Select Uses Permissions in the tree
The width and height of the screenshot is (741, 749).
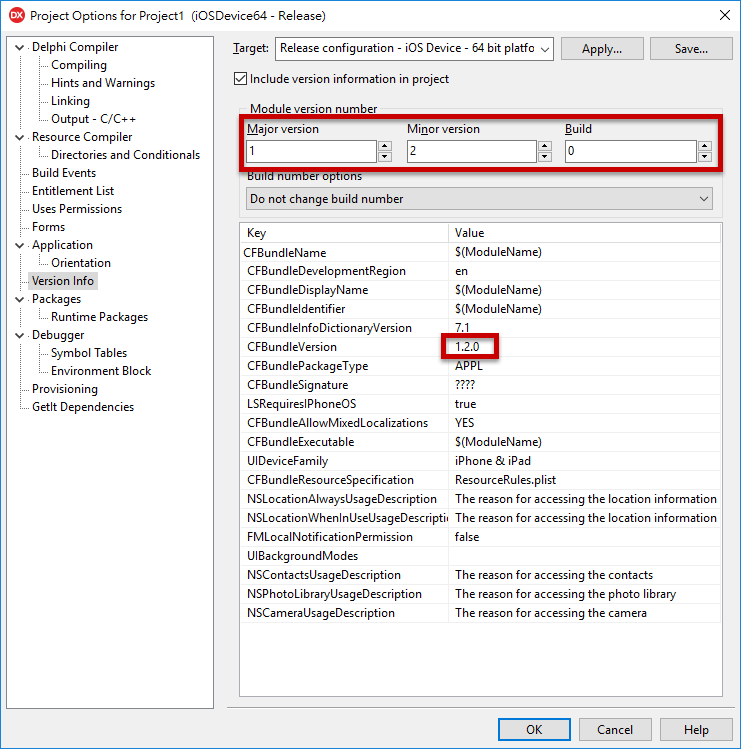point(76,209)
